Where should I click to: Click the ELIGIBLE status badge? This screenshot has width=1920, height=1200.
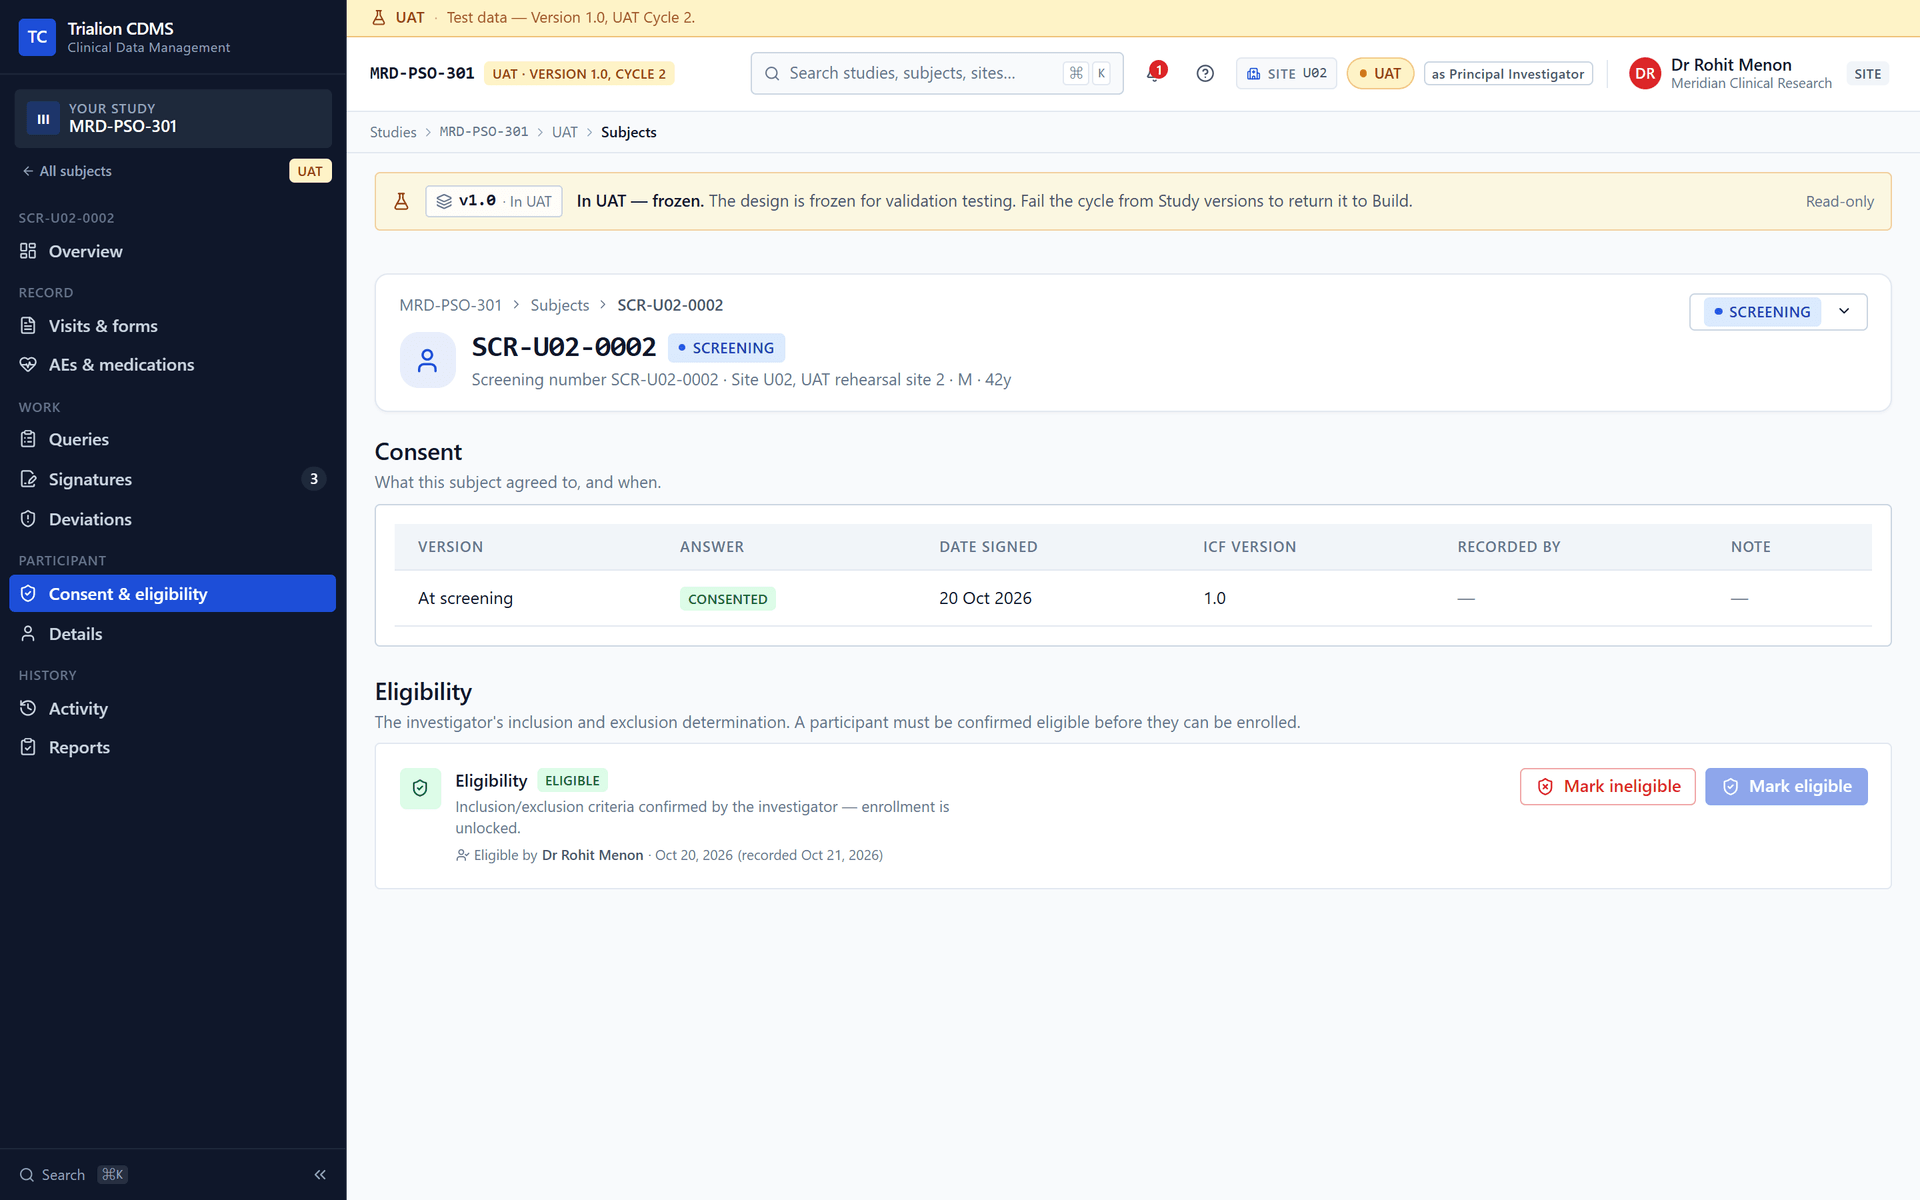(x=572, y=781)
